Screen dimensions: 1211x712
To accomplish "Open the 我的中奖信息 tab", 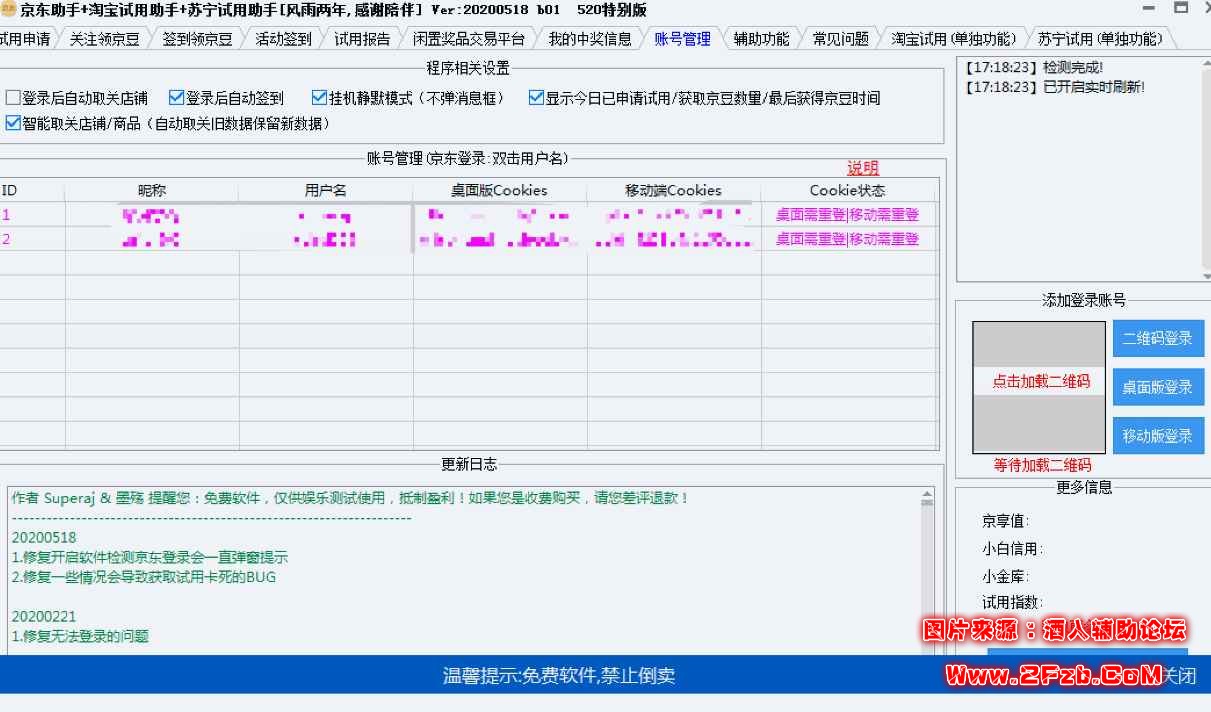I will point(590,39).
